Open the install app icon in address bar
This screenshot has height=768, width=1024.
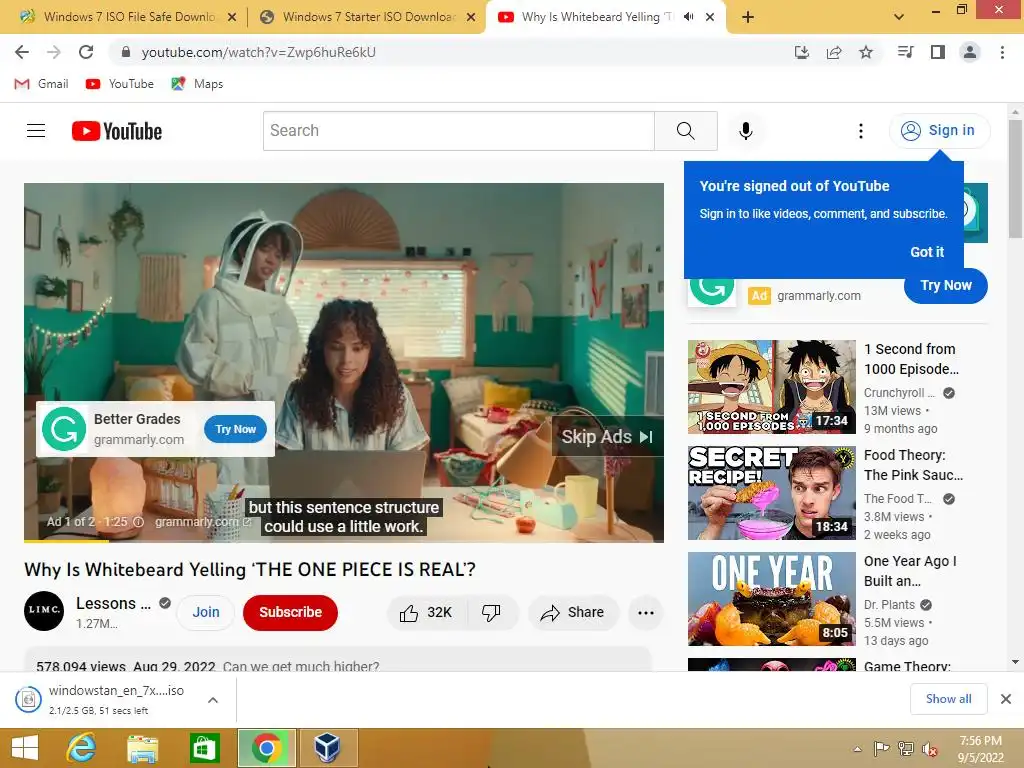click(801, 52)
